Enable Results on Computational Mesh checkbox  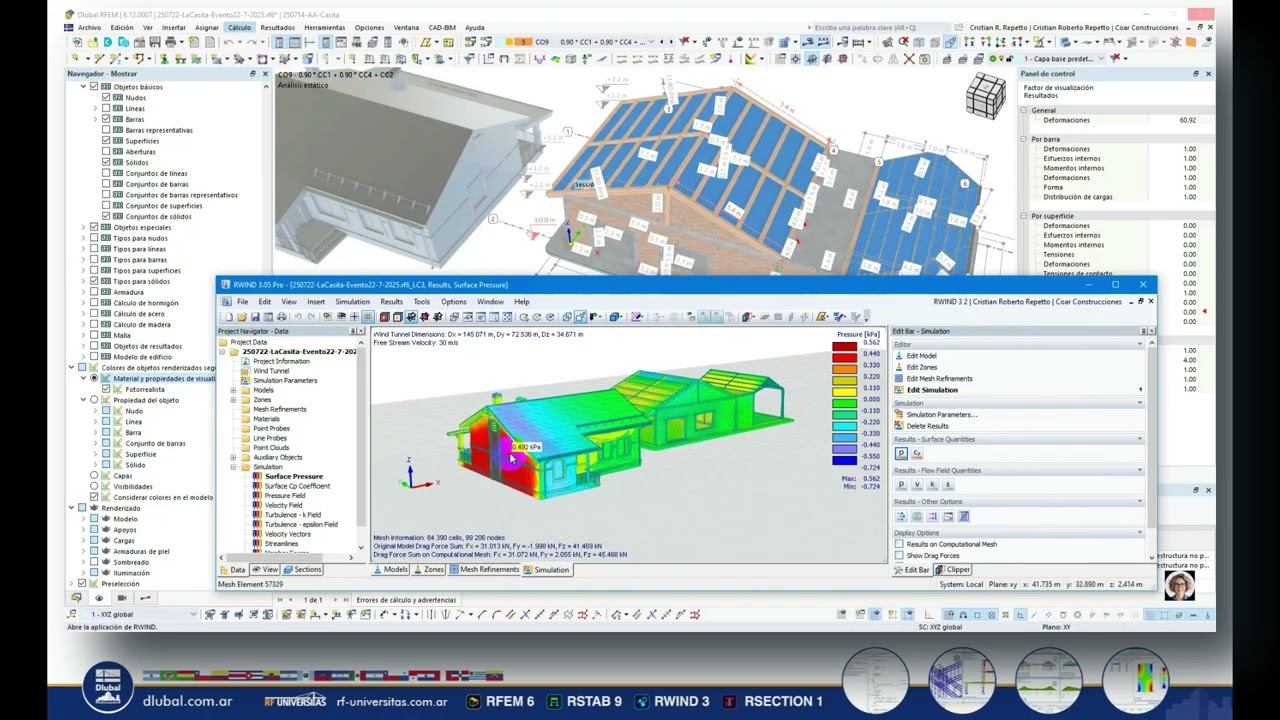pyautogui.click(x=899, y=544)
